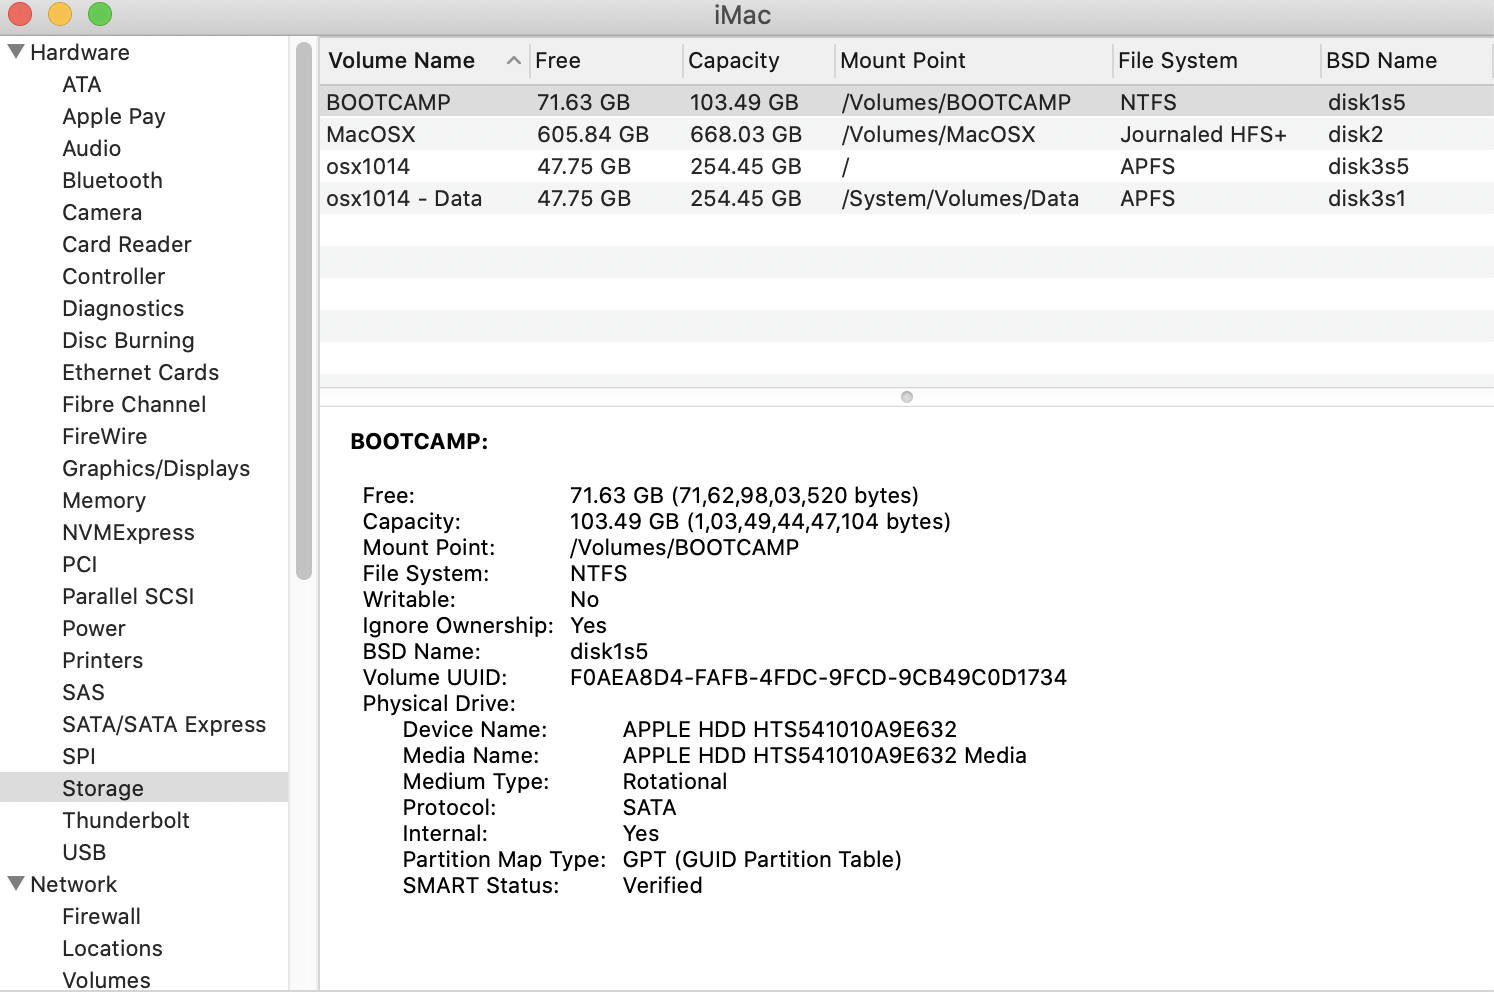
Task: Open FireWire hardware info
Action: (105, 436)
